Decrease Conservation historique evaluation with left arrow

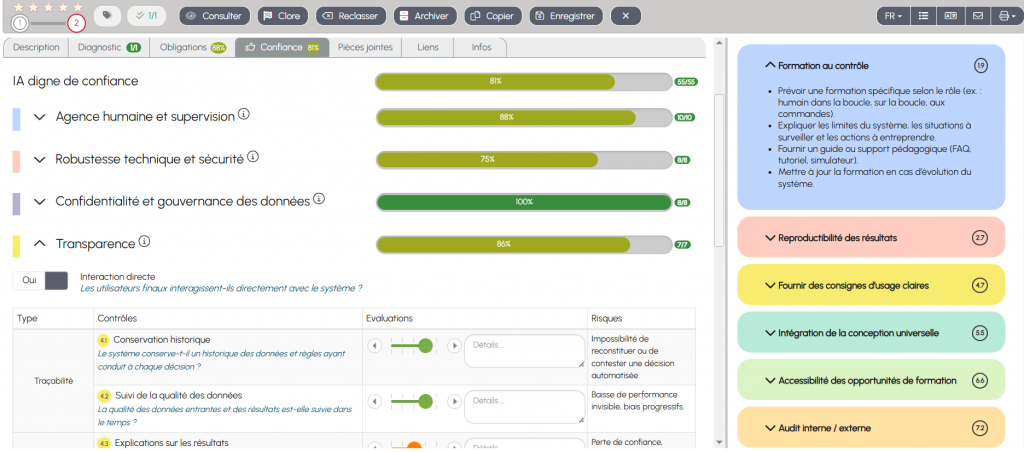375,345
